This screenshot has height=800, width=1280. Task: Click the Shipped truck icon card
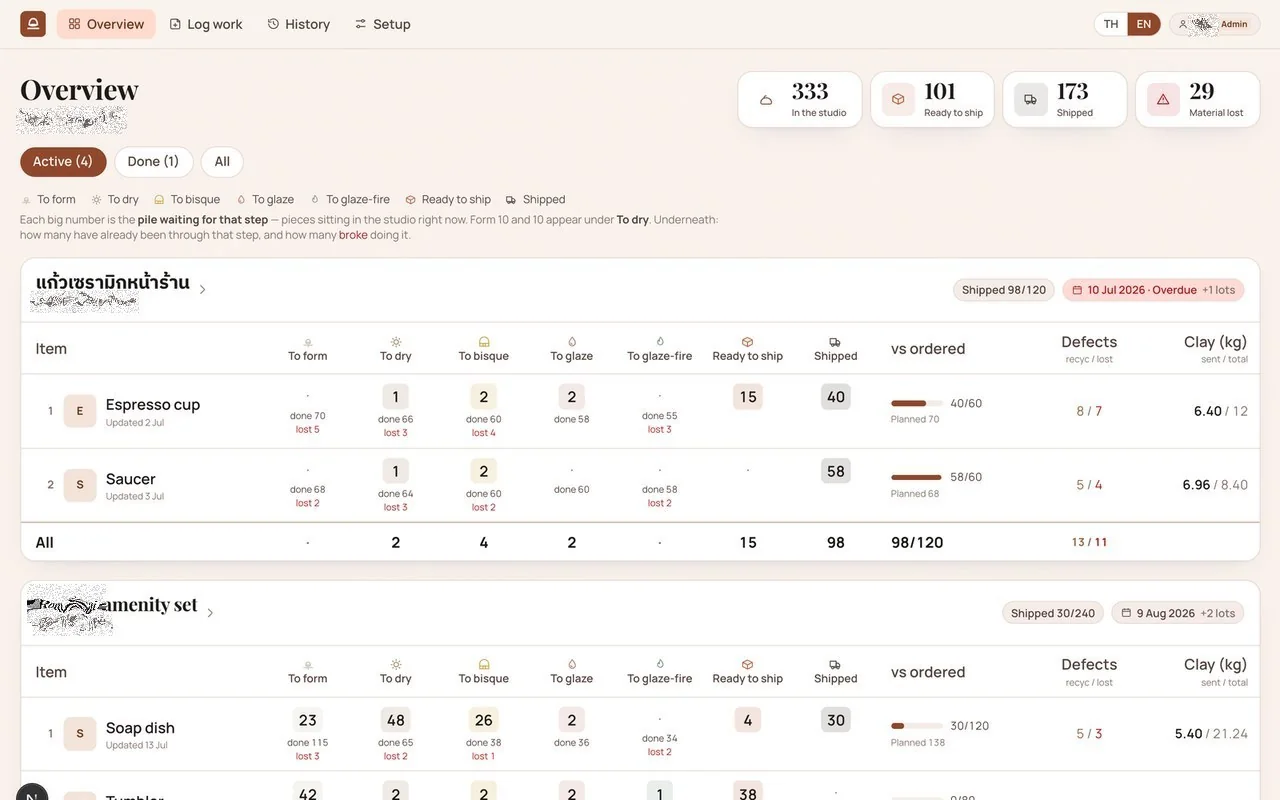(x=1030, y=99)
